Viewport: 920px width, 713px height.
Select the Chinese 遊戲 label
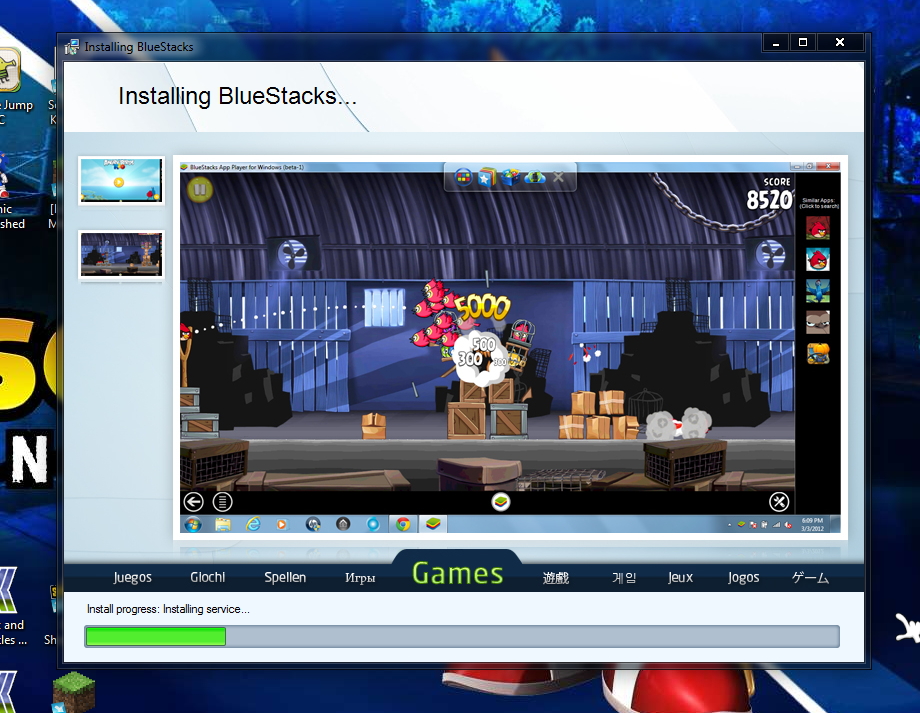click(x=556, y=578)
